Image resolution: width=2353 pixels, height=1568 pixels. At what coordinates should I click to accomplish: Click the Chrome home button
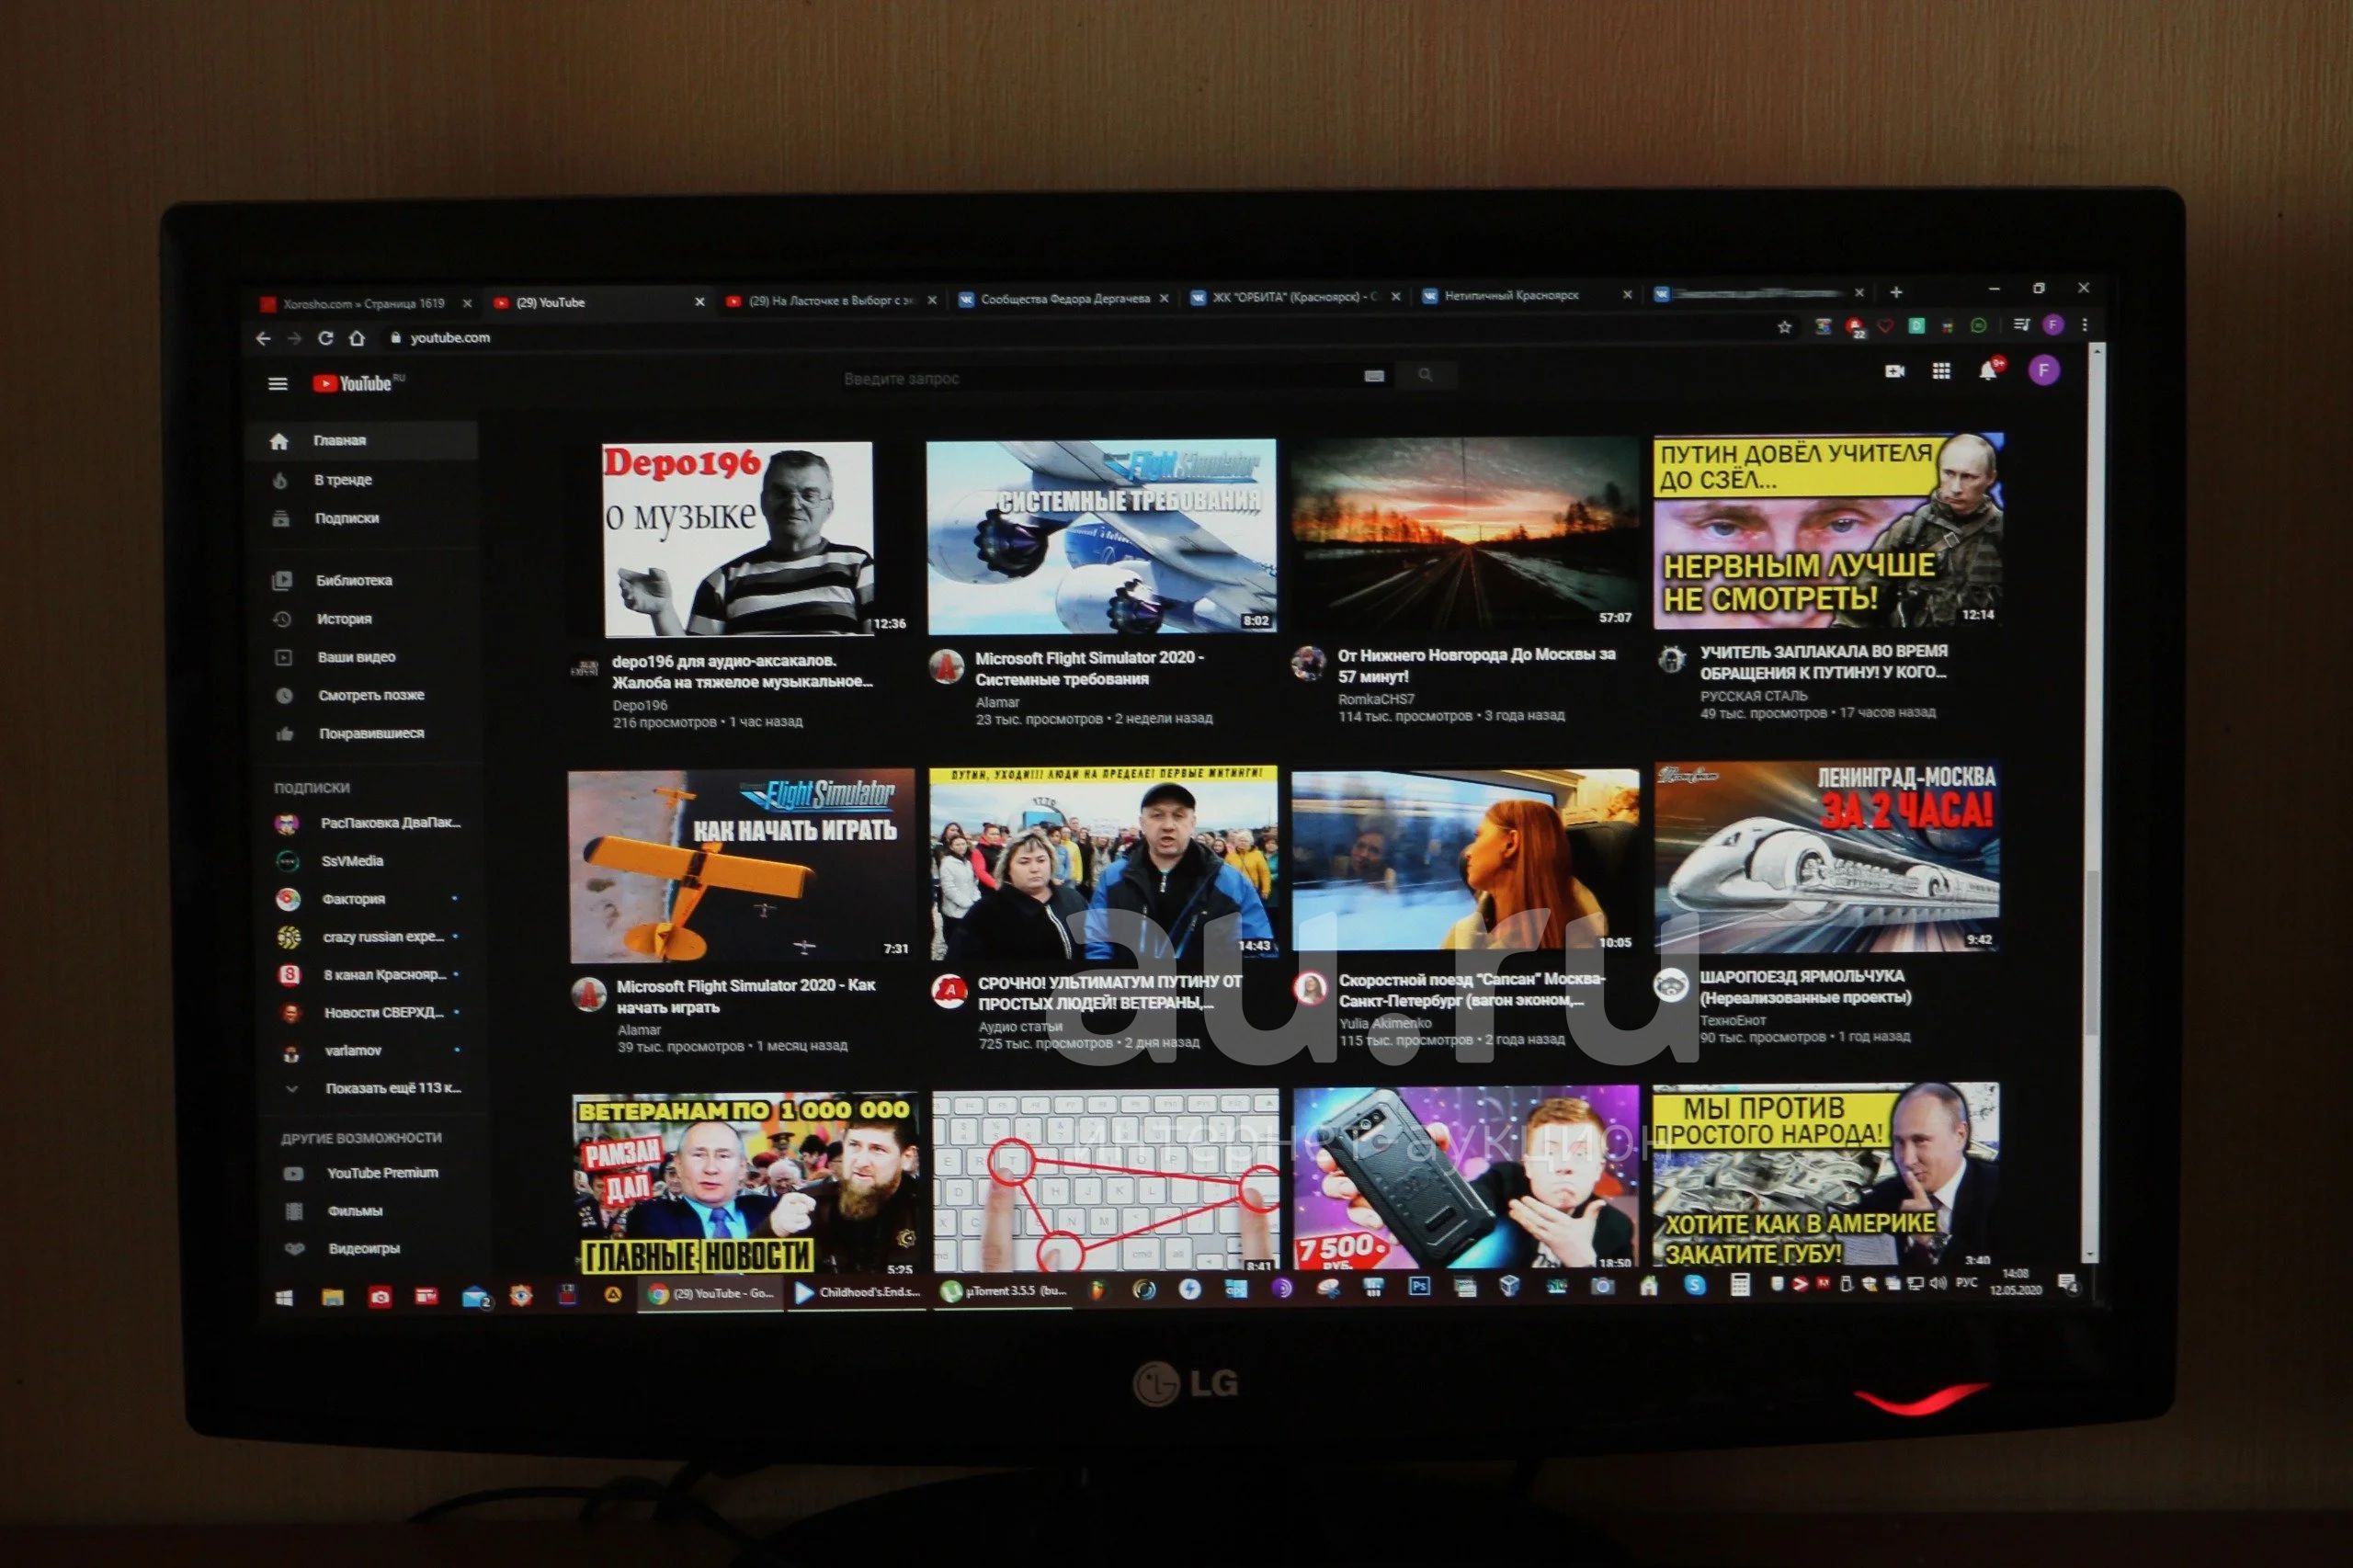point(356,338)
